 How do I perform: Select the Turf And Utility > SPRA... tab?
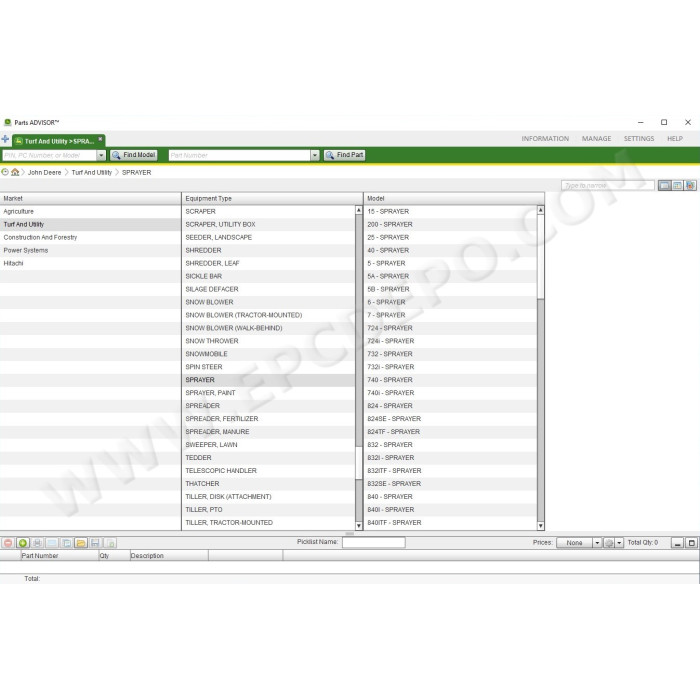click(x=58, y=141)
